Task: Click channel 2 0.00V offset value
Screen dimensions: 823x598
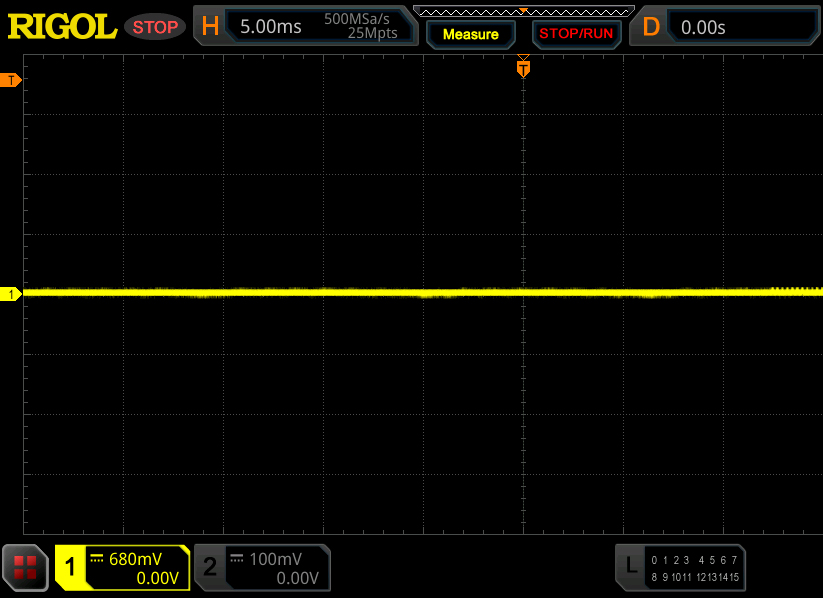Action: (x=298, y=578)
